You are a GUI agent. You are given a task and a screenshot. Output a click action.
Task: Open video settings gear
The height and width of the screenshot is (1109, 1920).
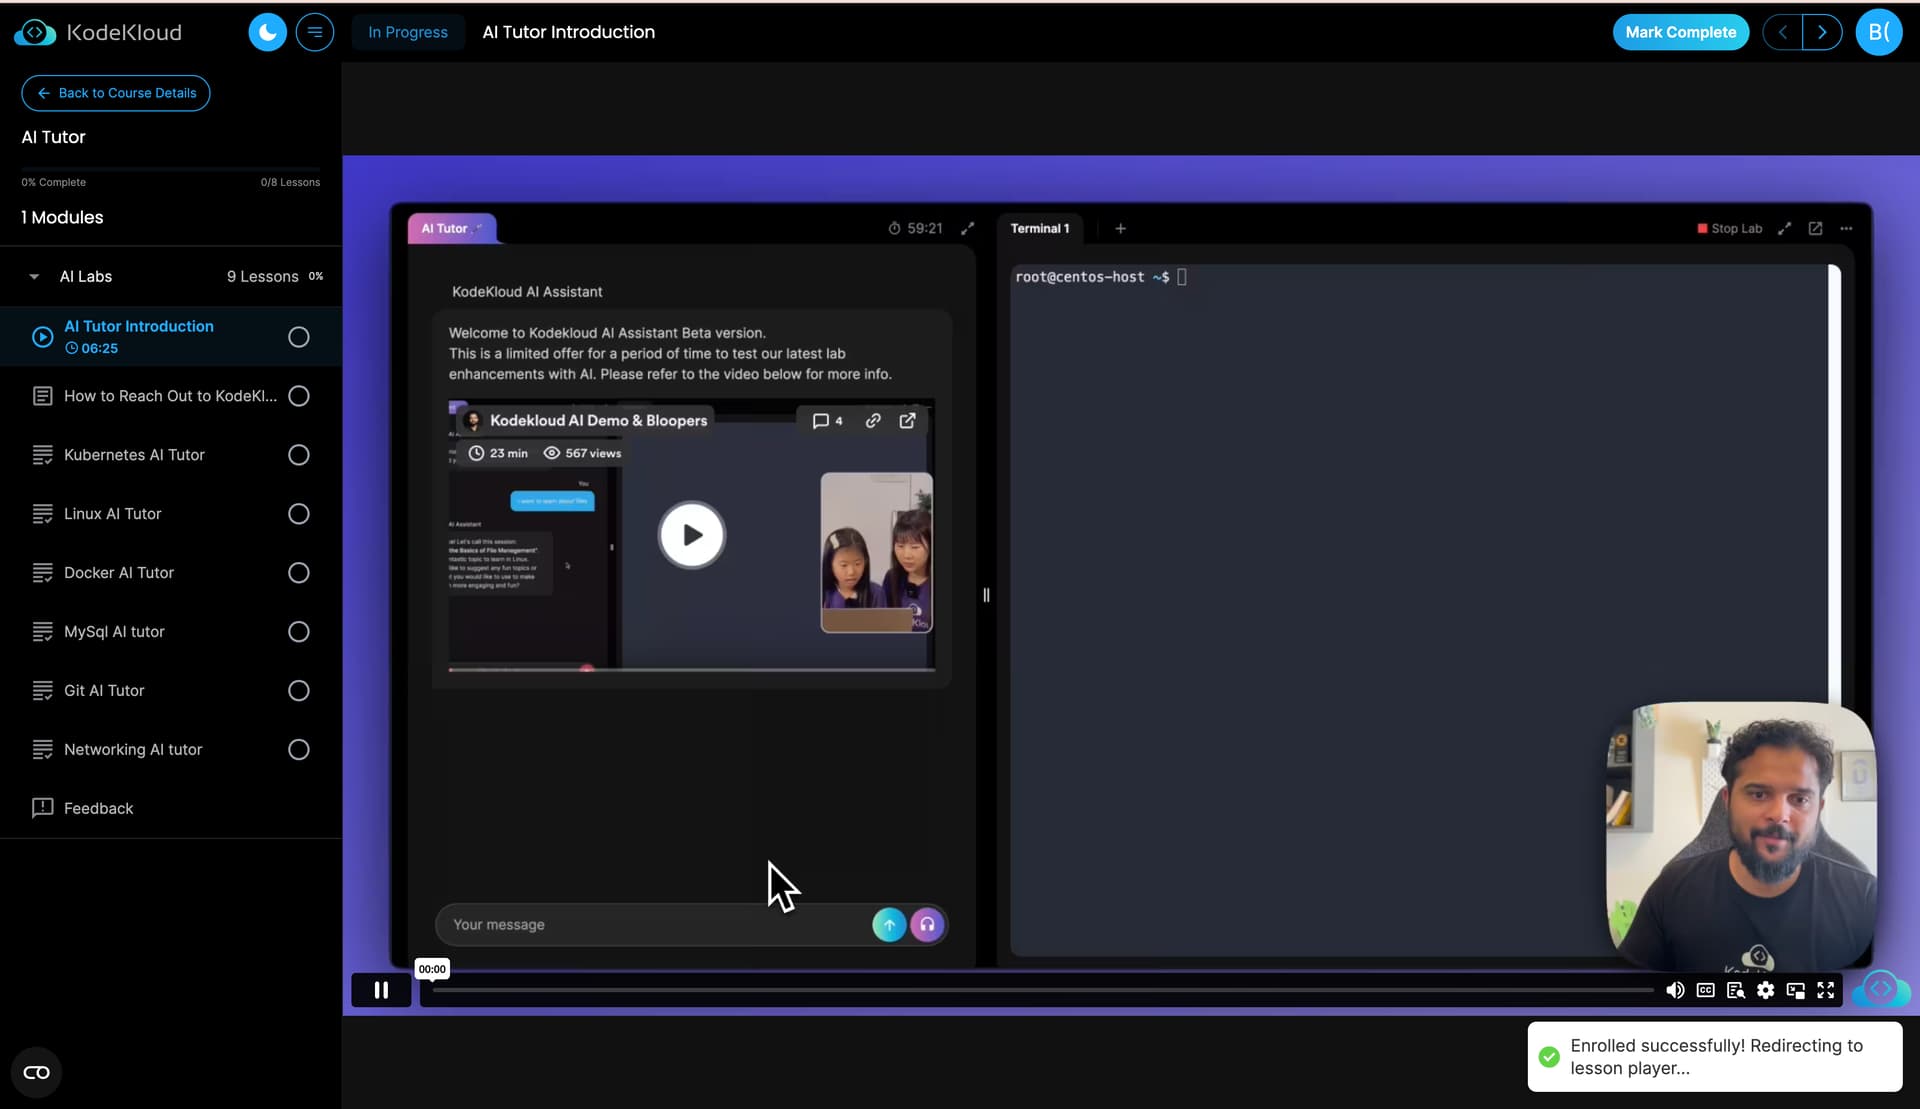click(x=1765, y=990)
